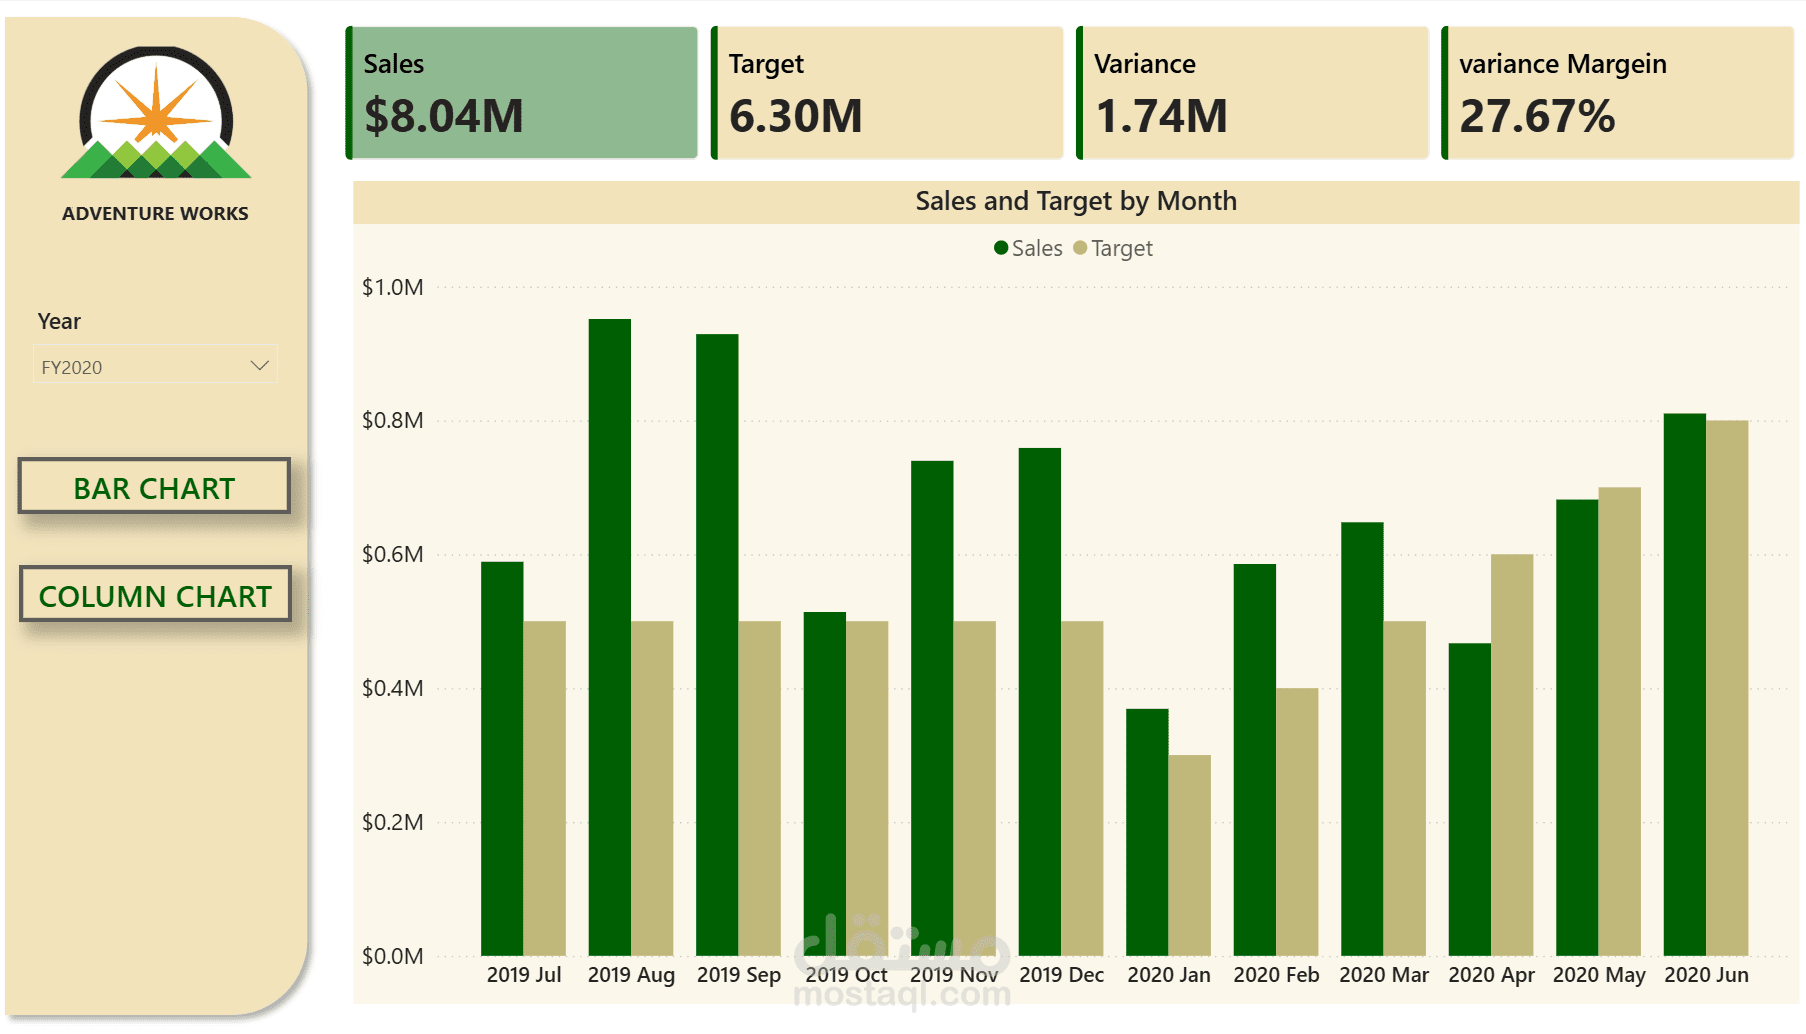Click the 2019 Aug Sales column

pyautogui.click(x=610, y=637)
